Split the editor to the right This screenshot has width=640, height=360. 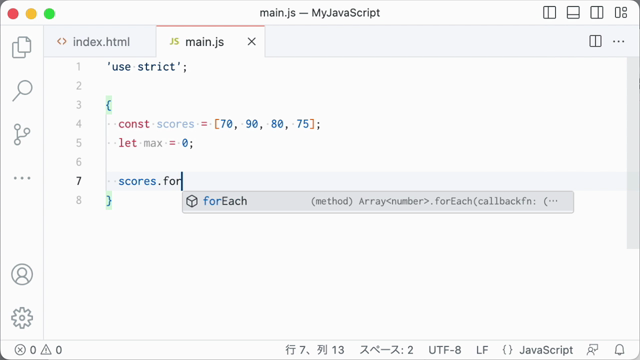(596, 41)
